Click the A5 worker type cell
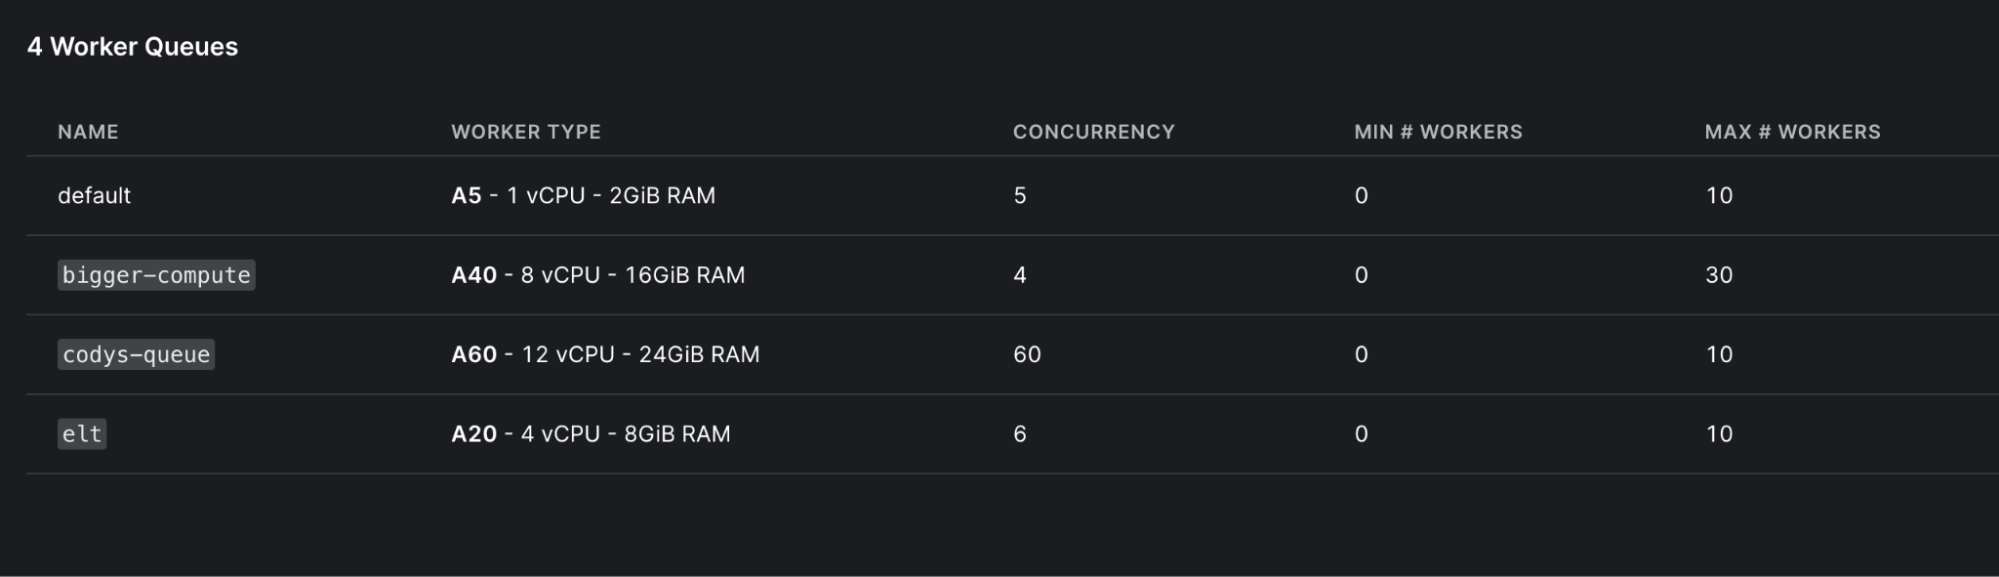1999x577 pixels. tap(583, 196)
